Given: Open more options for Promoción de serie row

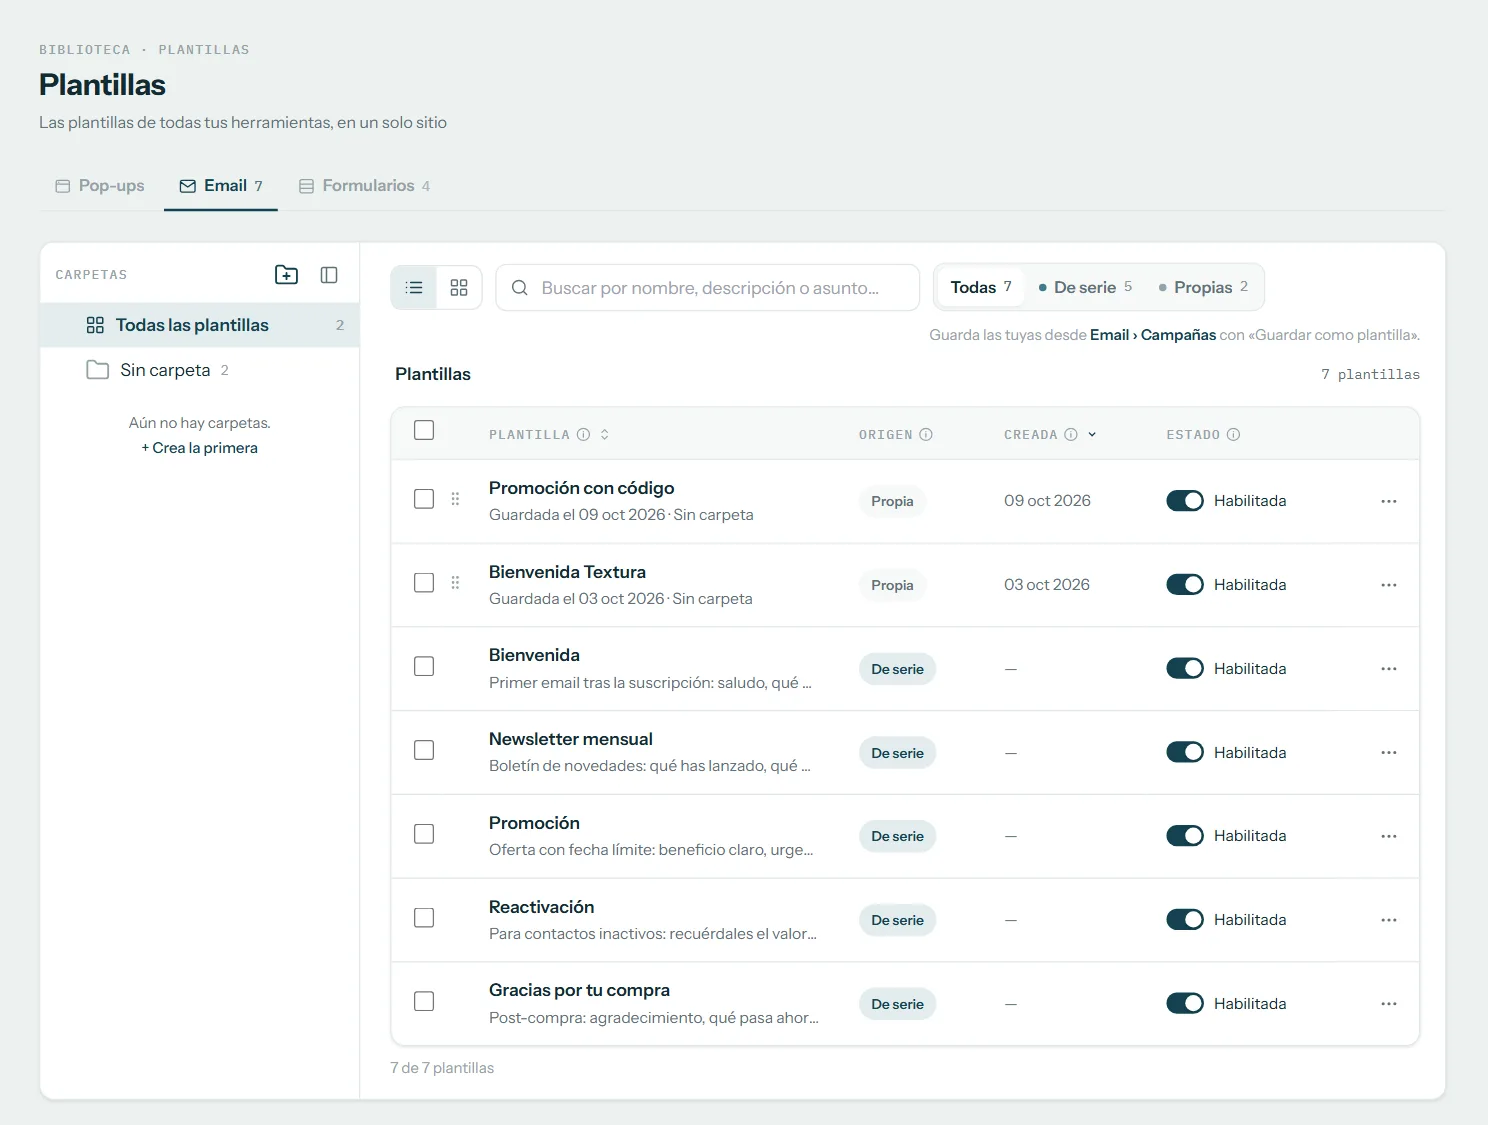Looking at the screenshot, I should coord(1389,836).
